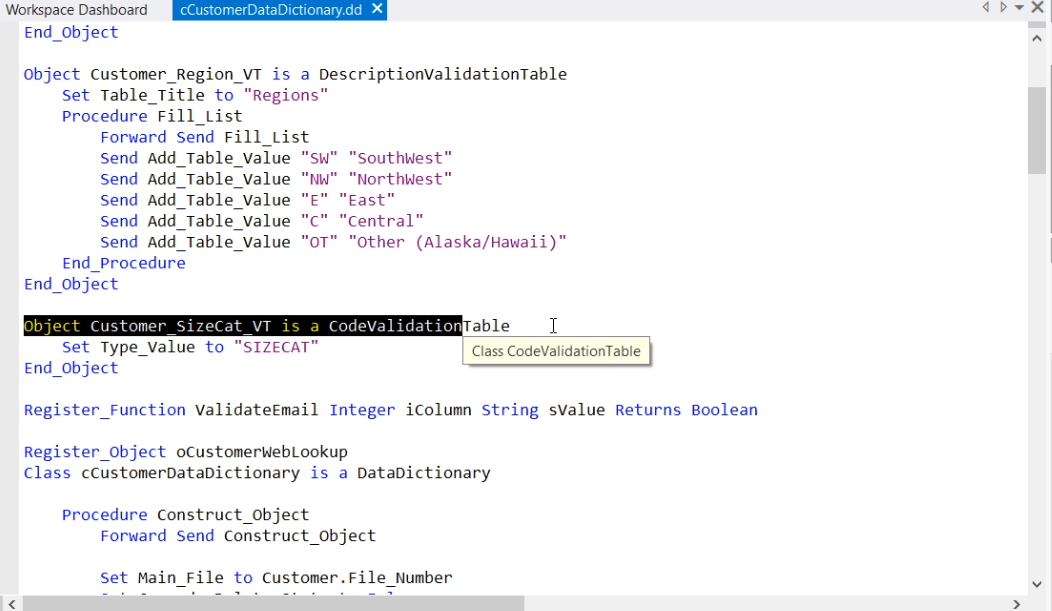Image resolution: width=1052 pixels, height=611 pixels.
Task: Click the horizontal scrollbar left arrow
Action: point(9,603)
